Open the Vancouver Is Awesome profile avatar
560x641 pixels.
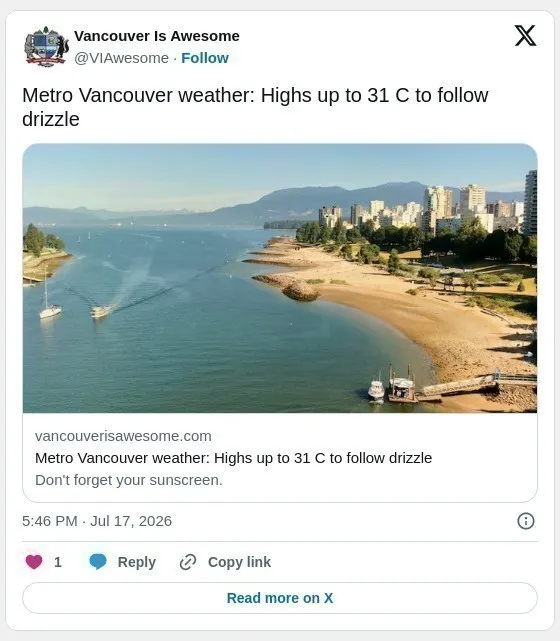pyautogui.click(x=46, y=47)
